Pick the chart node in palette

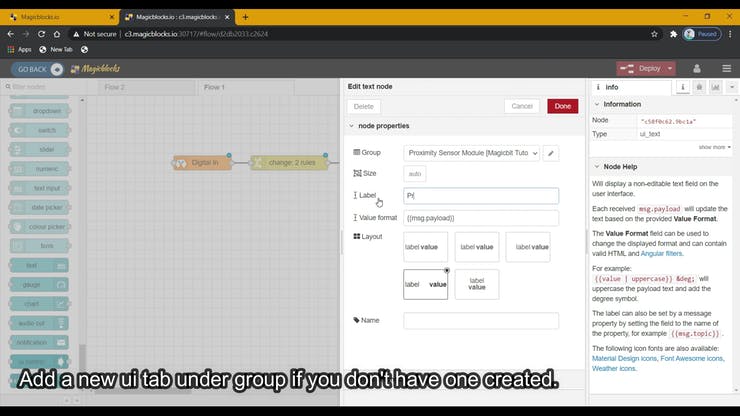pyautogui.click(x=40, y=304)
